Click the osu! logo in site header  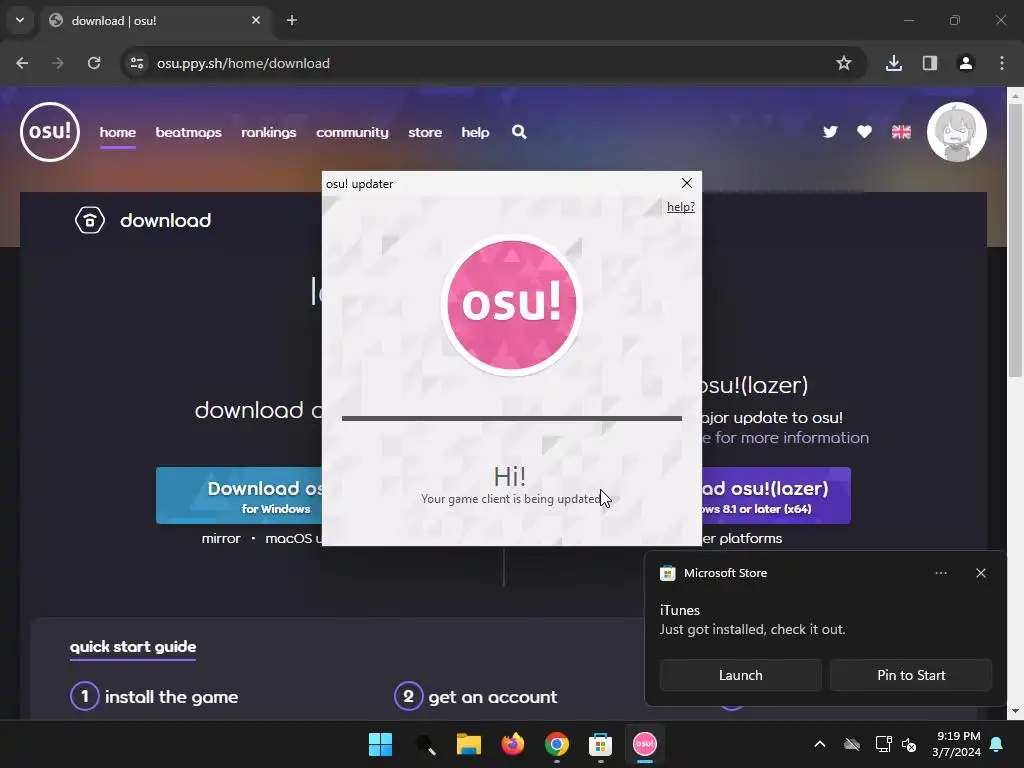coord(50,132)
